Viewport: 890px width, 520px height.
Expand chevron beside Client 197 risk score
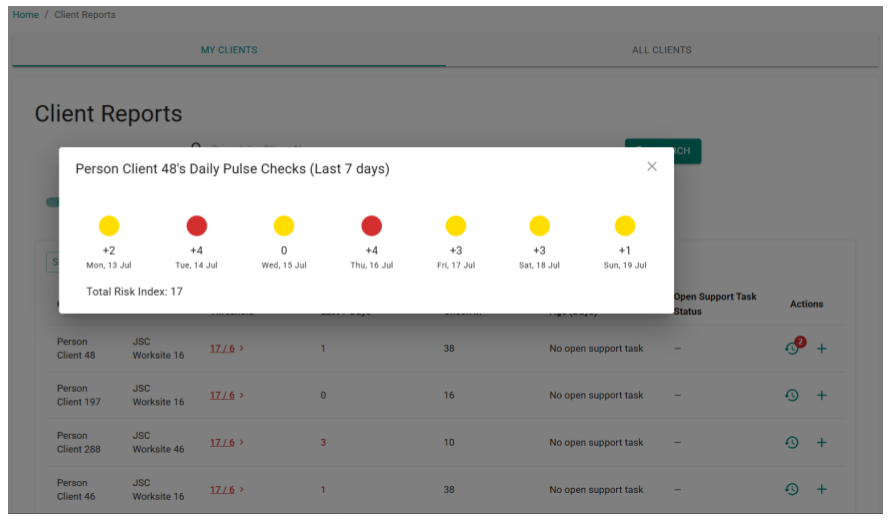[x=241, y=395]
